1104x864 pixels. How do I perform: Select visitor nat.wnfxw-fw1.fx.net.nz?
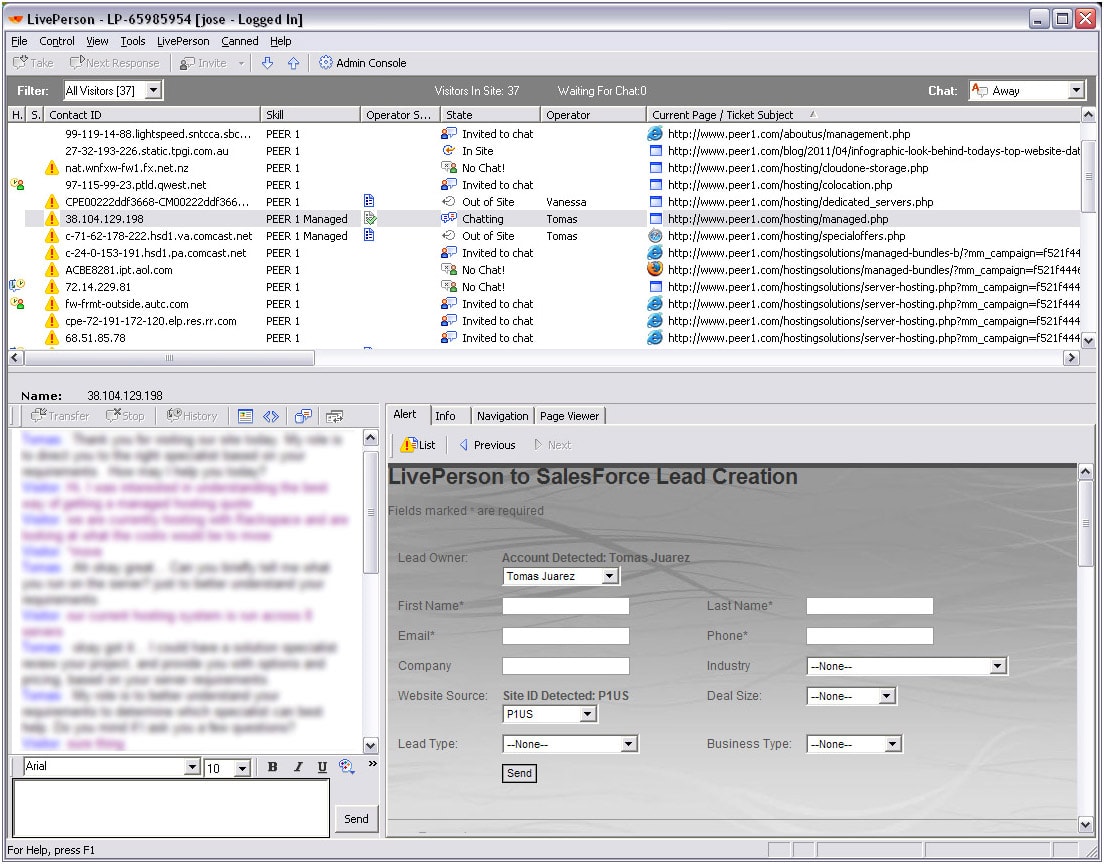coord(127,168)
